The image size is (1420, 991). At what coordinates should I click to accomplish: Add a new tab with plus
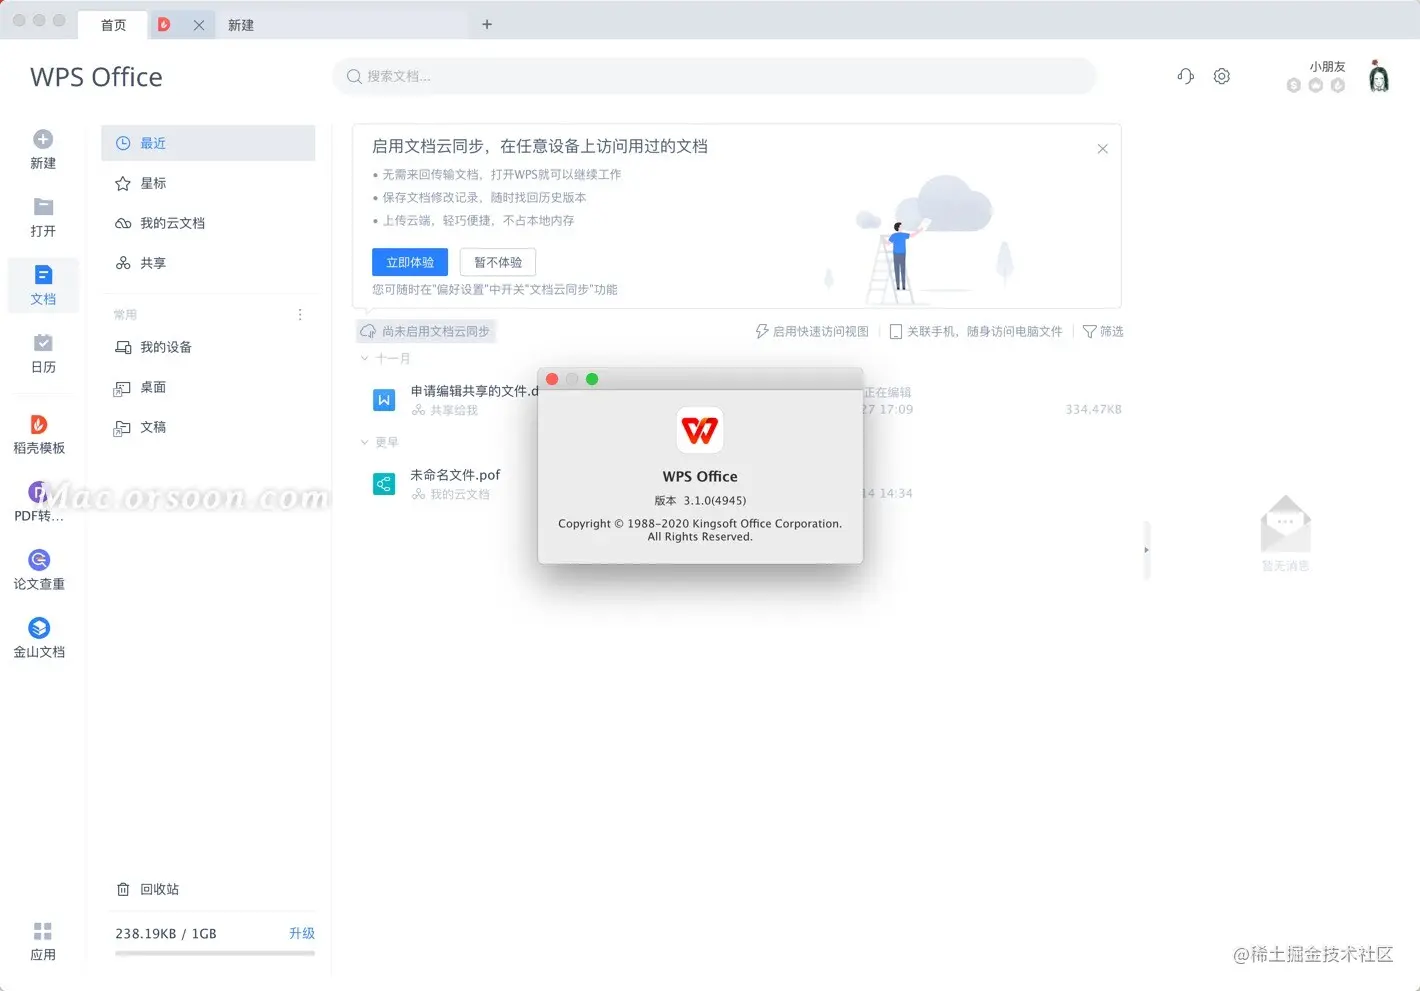click(x=487, y=24)
